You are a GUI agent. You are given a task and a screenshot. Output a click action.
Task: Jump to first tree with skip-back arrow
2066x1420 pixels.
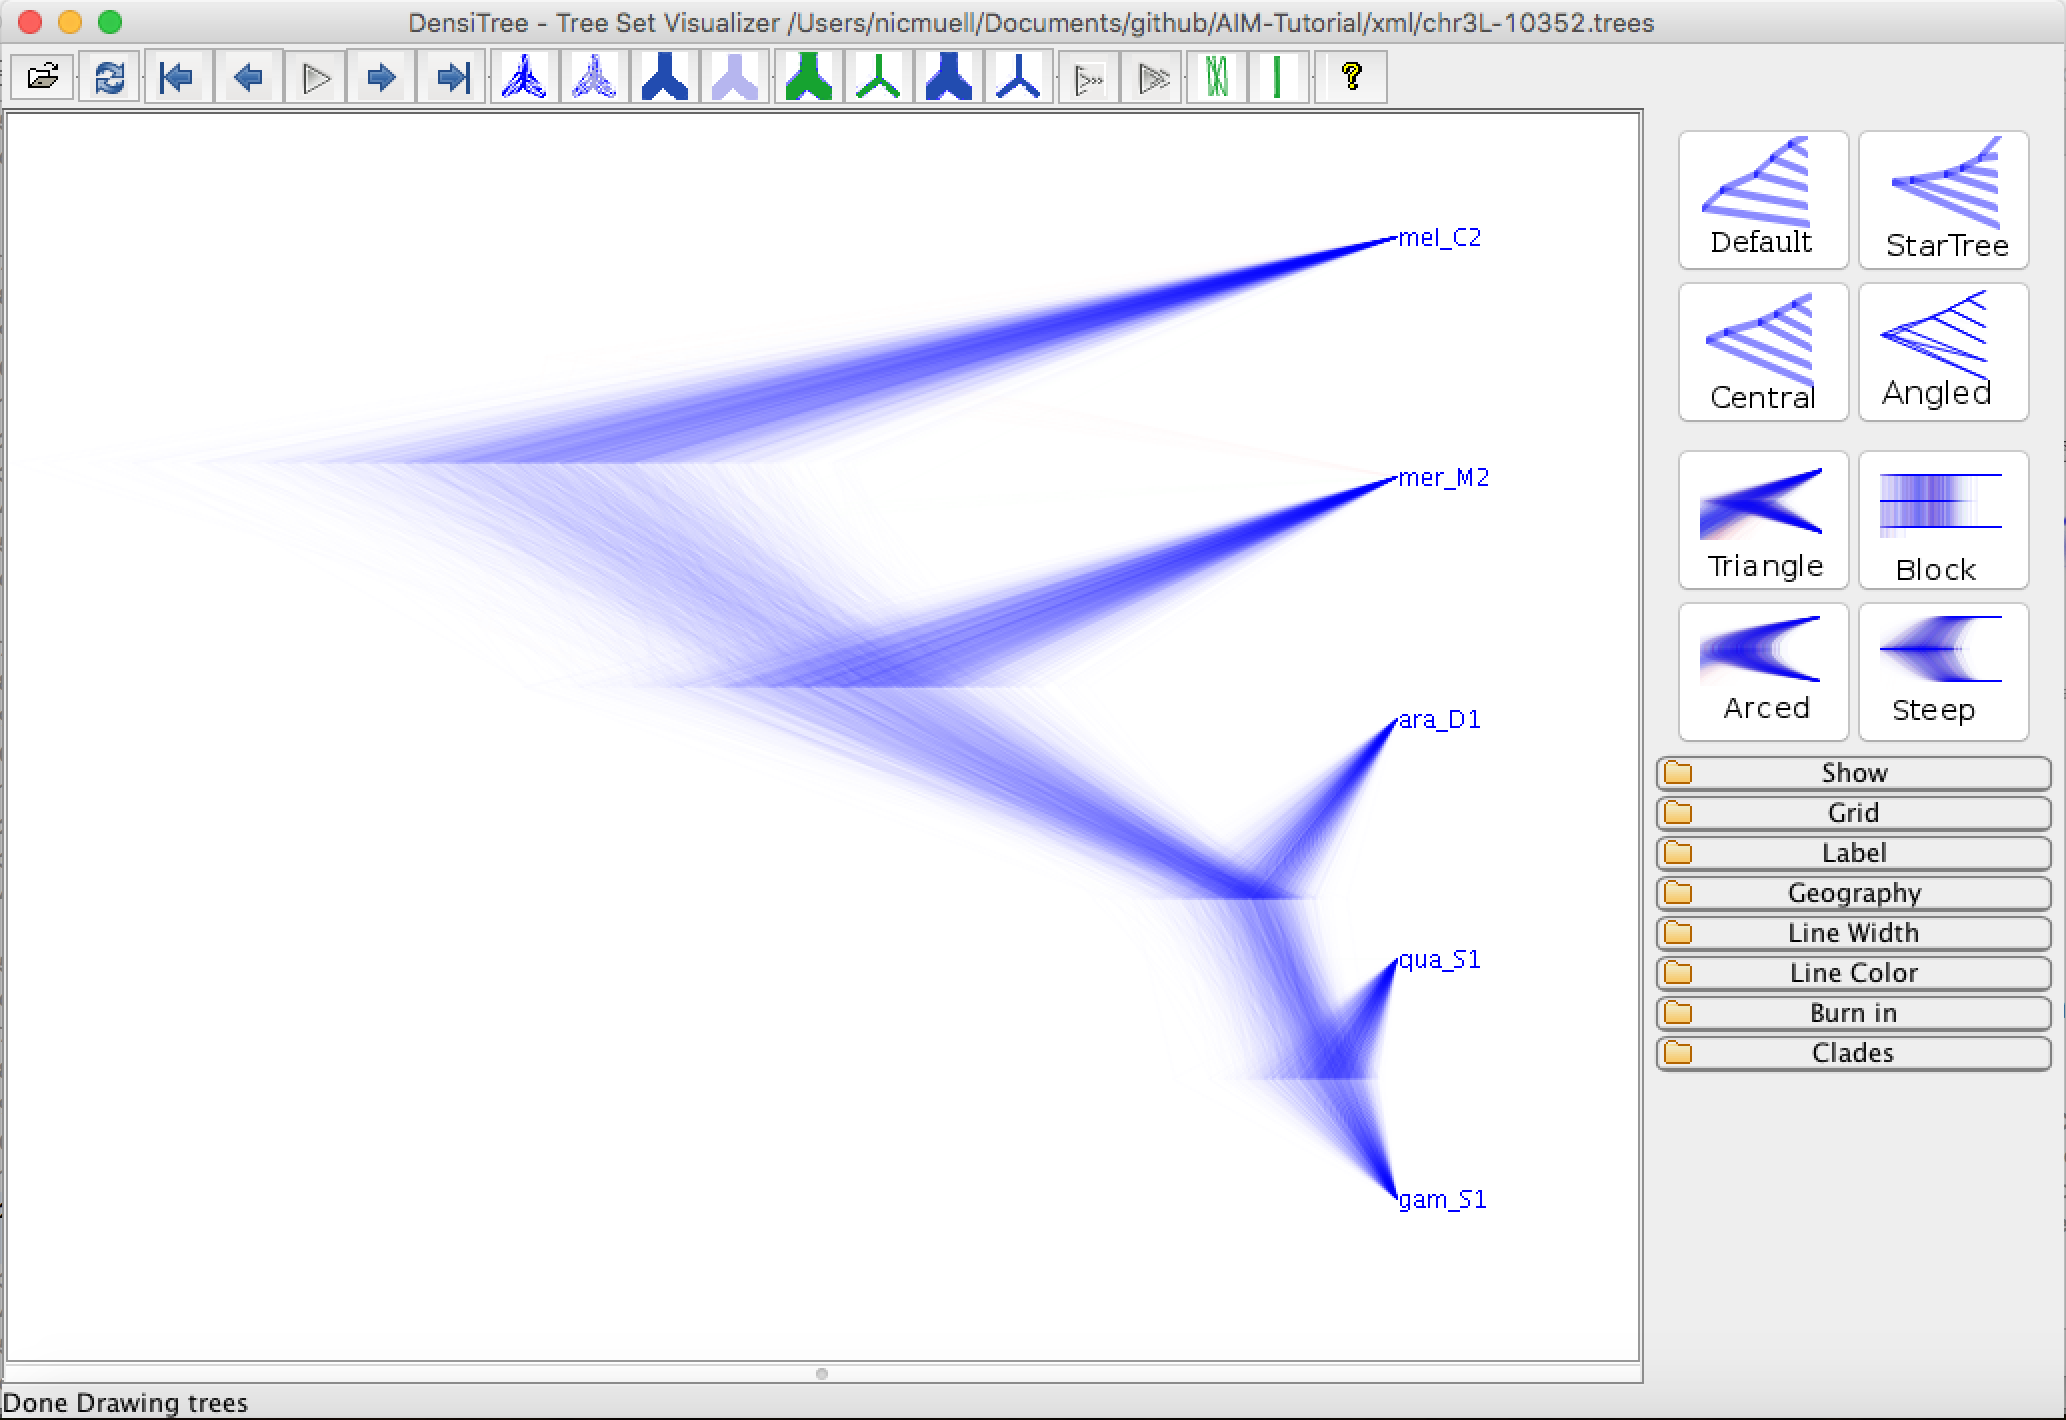(x=177, y=77)
